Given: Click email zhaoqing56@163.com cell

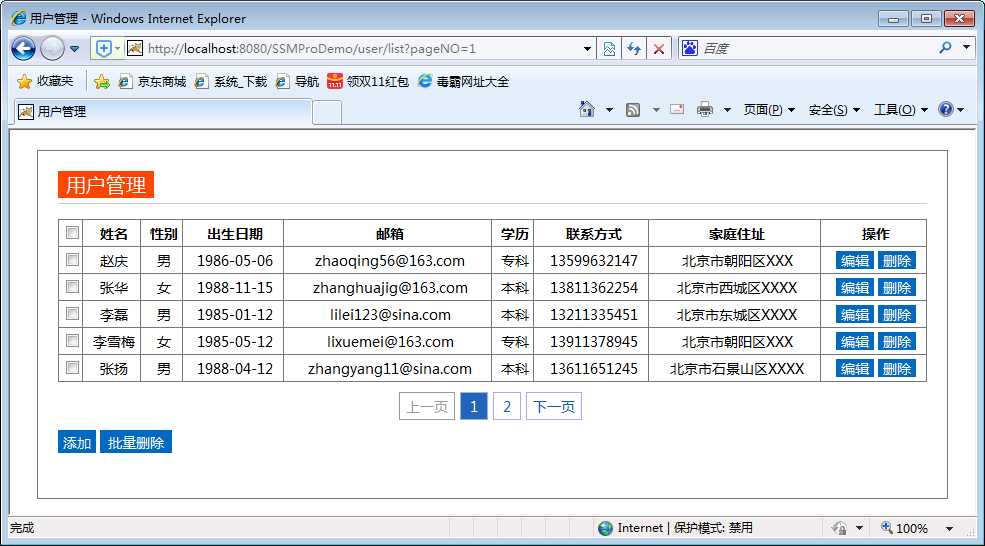Looking at the screenshot, I should coord(389,261).
